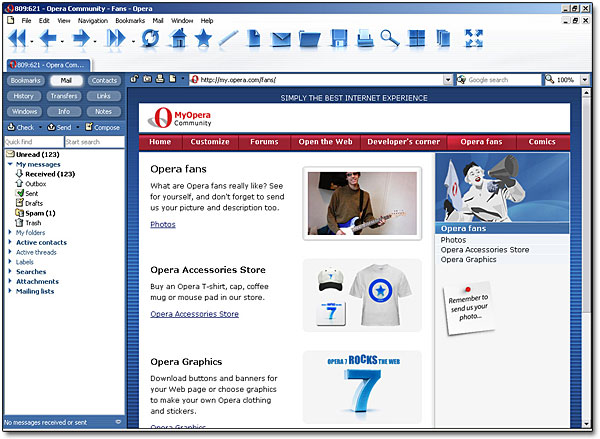Open the address bar history dropdown

click(448, 80)
